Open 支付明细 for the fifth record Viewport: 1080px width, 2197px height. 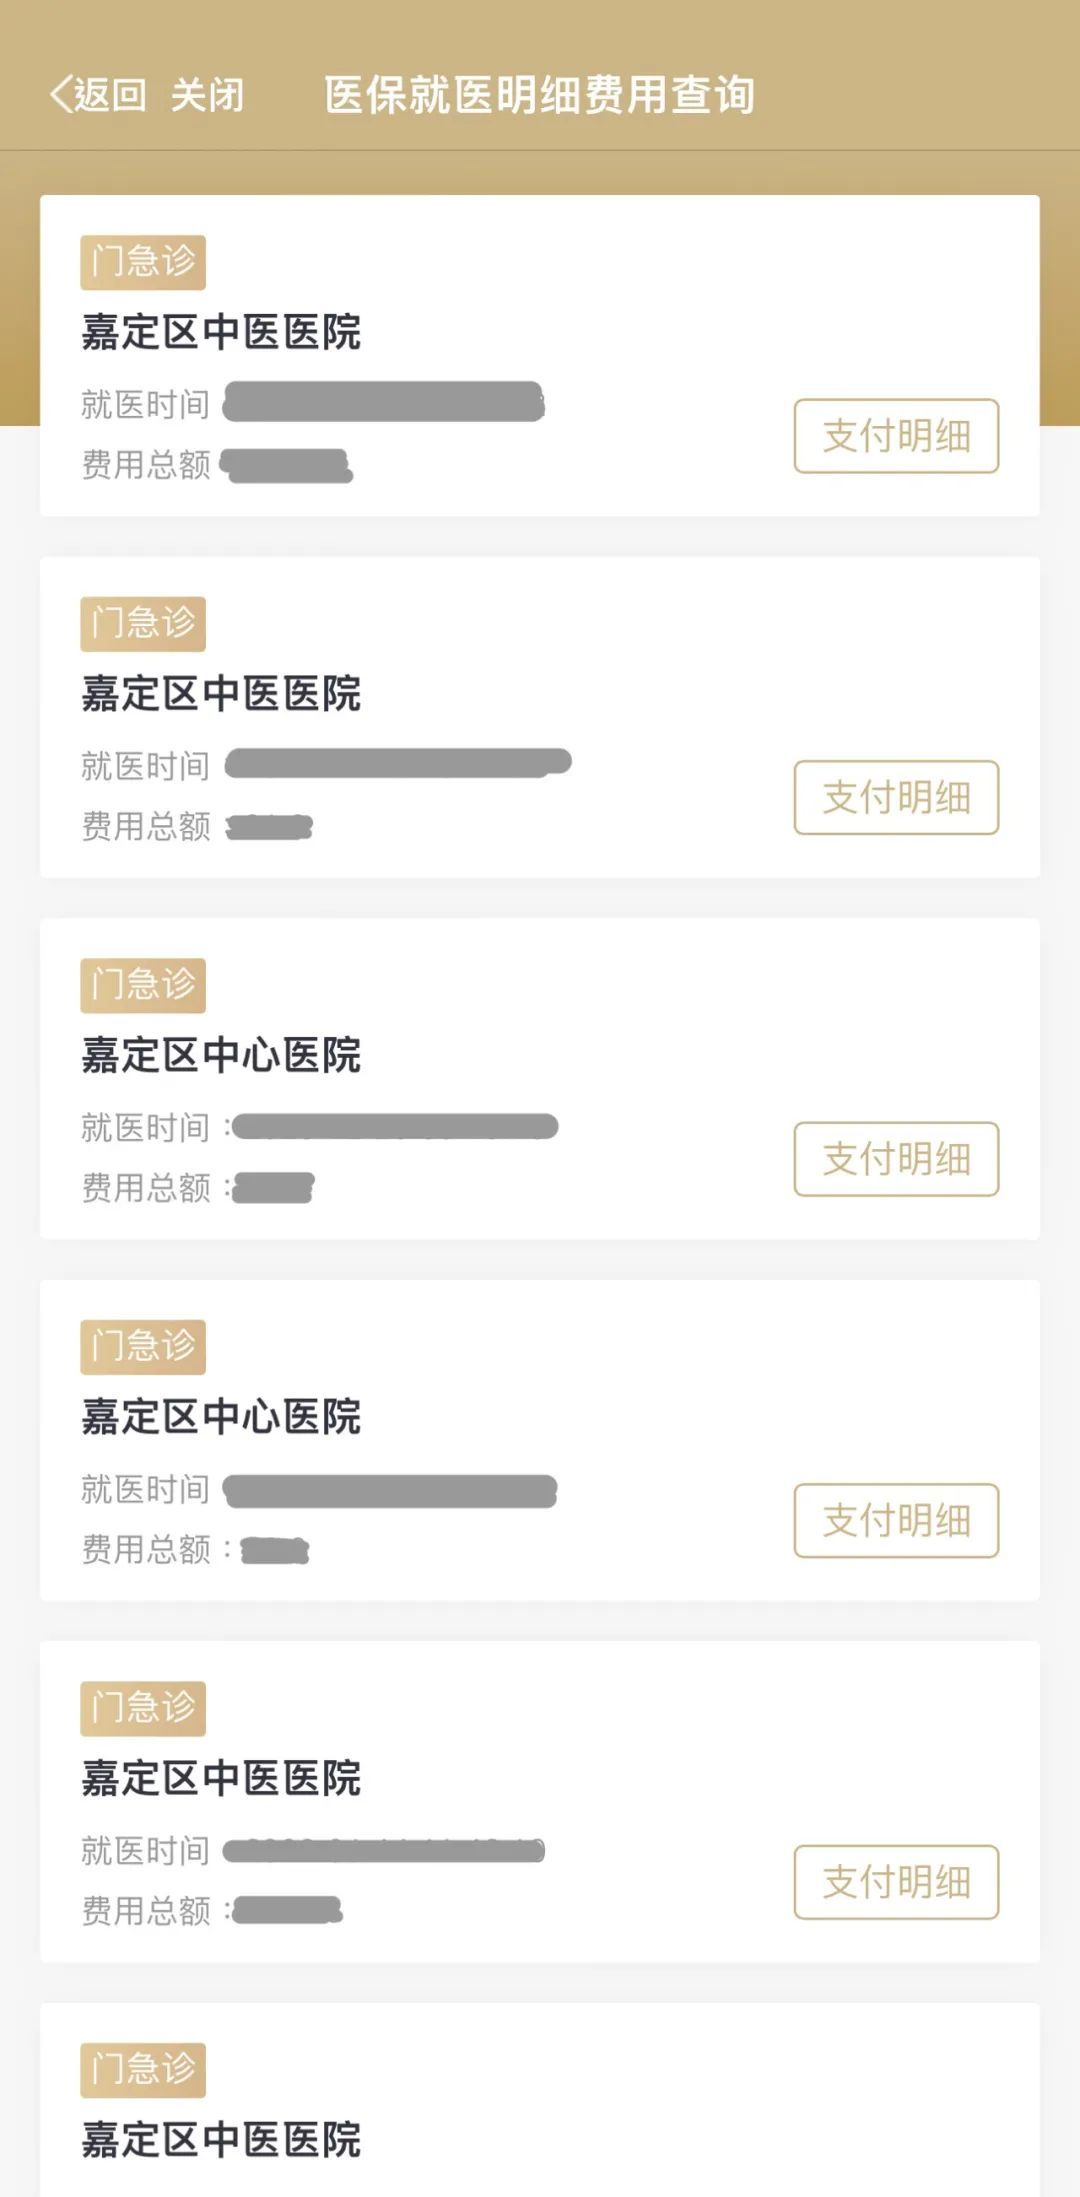[896, 1882]
